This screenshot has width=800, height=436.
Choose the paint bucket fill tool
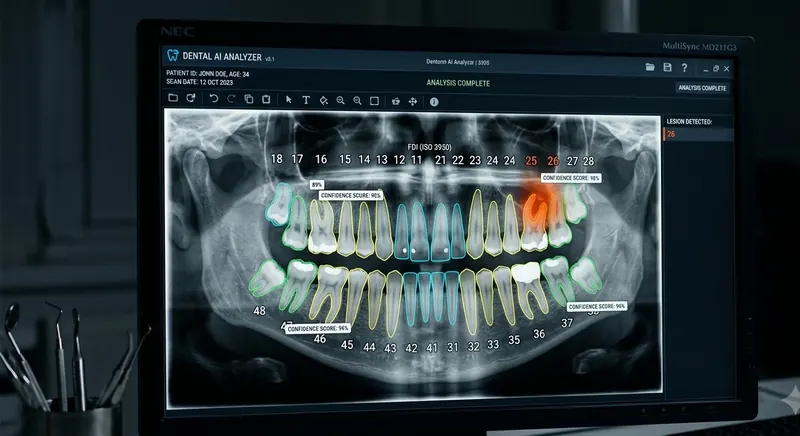pyautogui.click(x=323, y=100)
